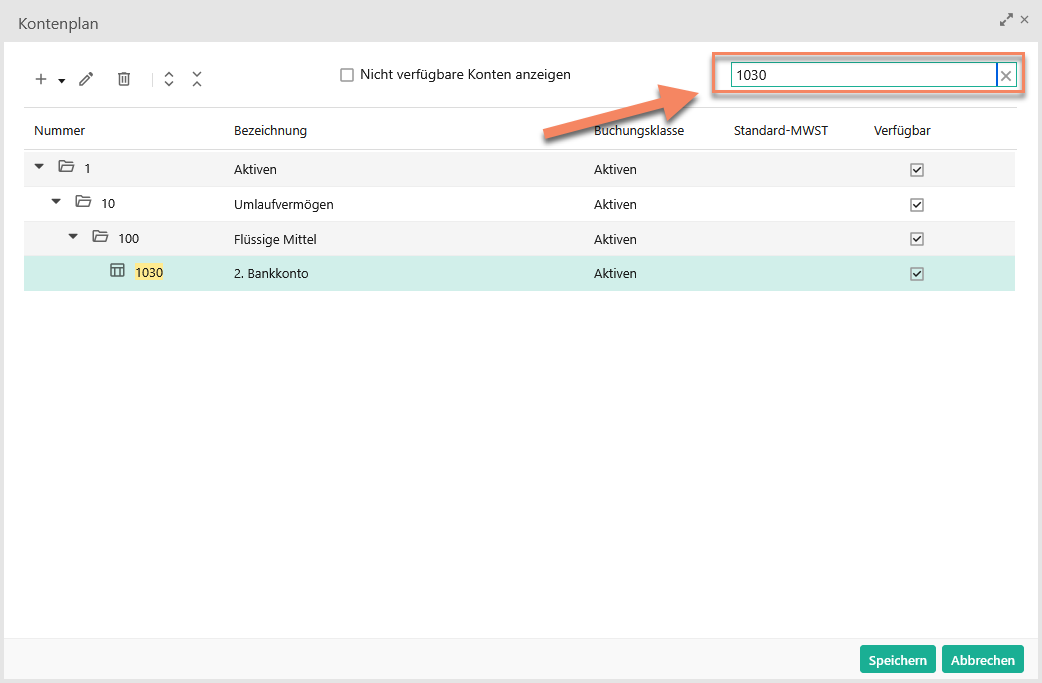1042x683 pixels.
Task: Click the Speichern button
Action: click(898, 660)
